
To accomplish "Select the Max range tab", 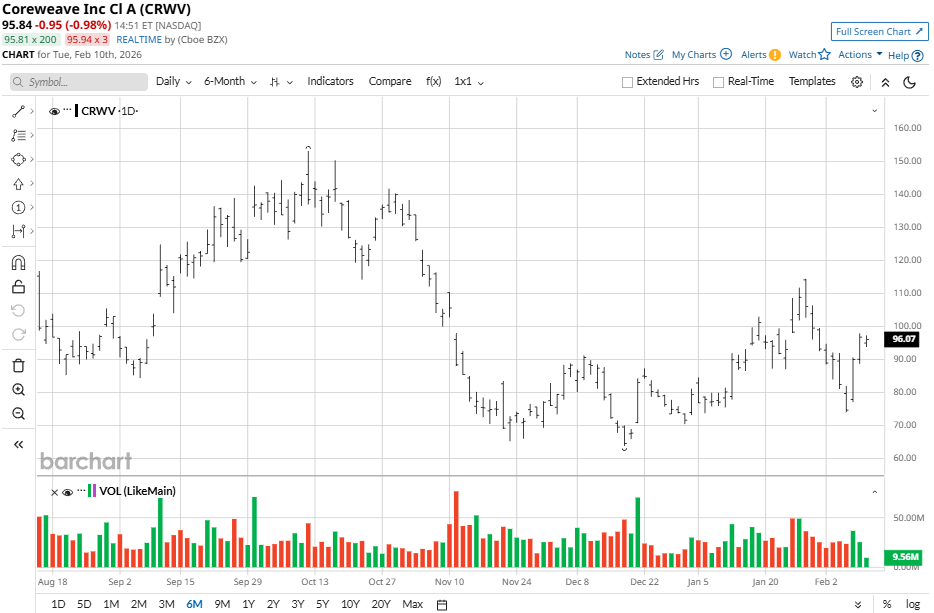I will 413,604.
